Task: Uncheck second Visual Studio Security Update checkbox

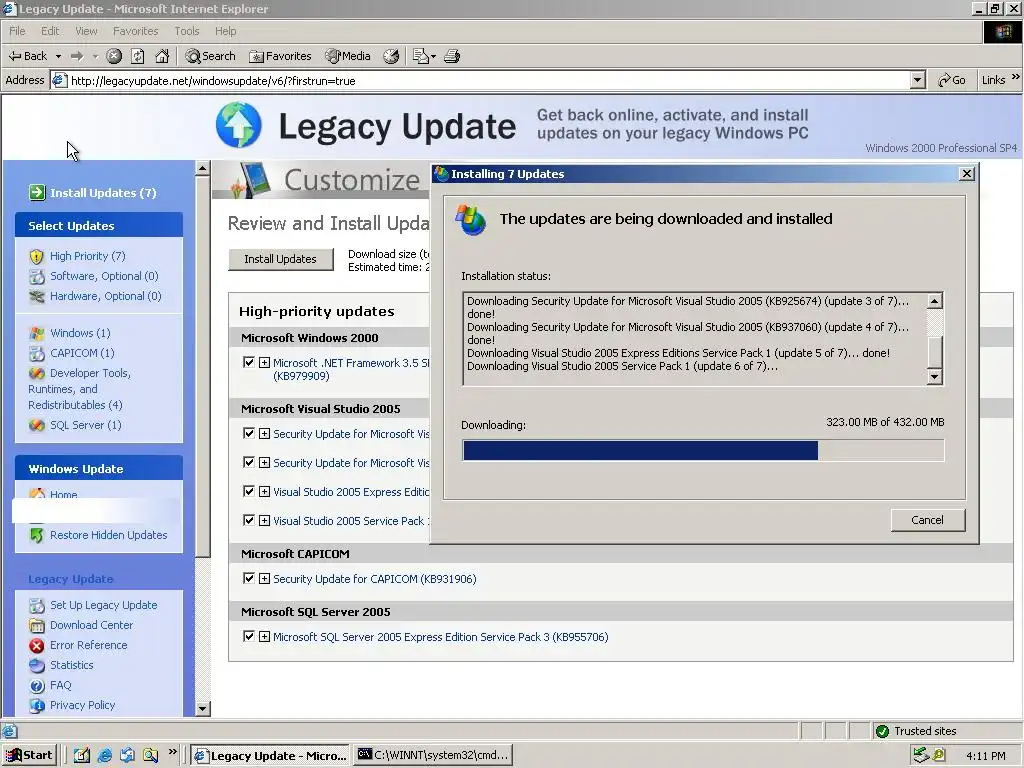Action: [x=248, y=462]
